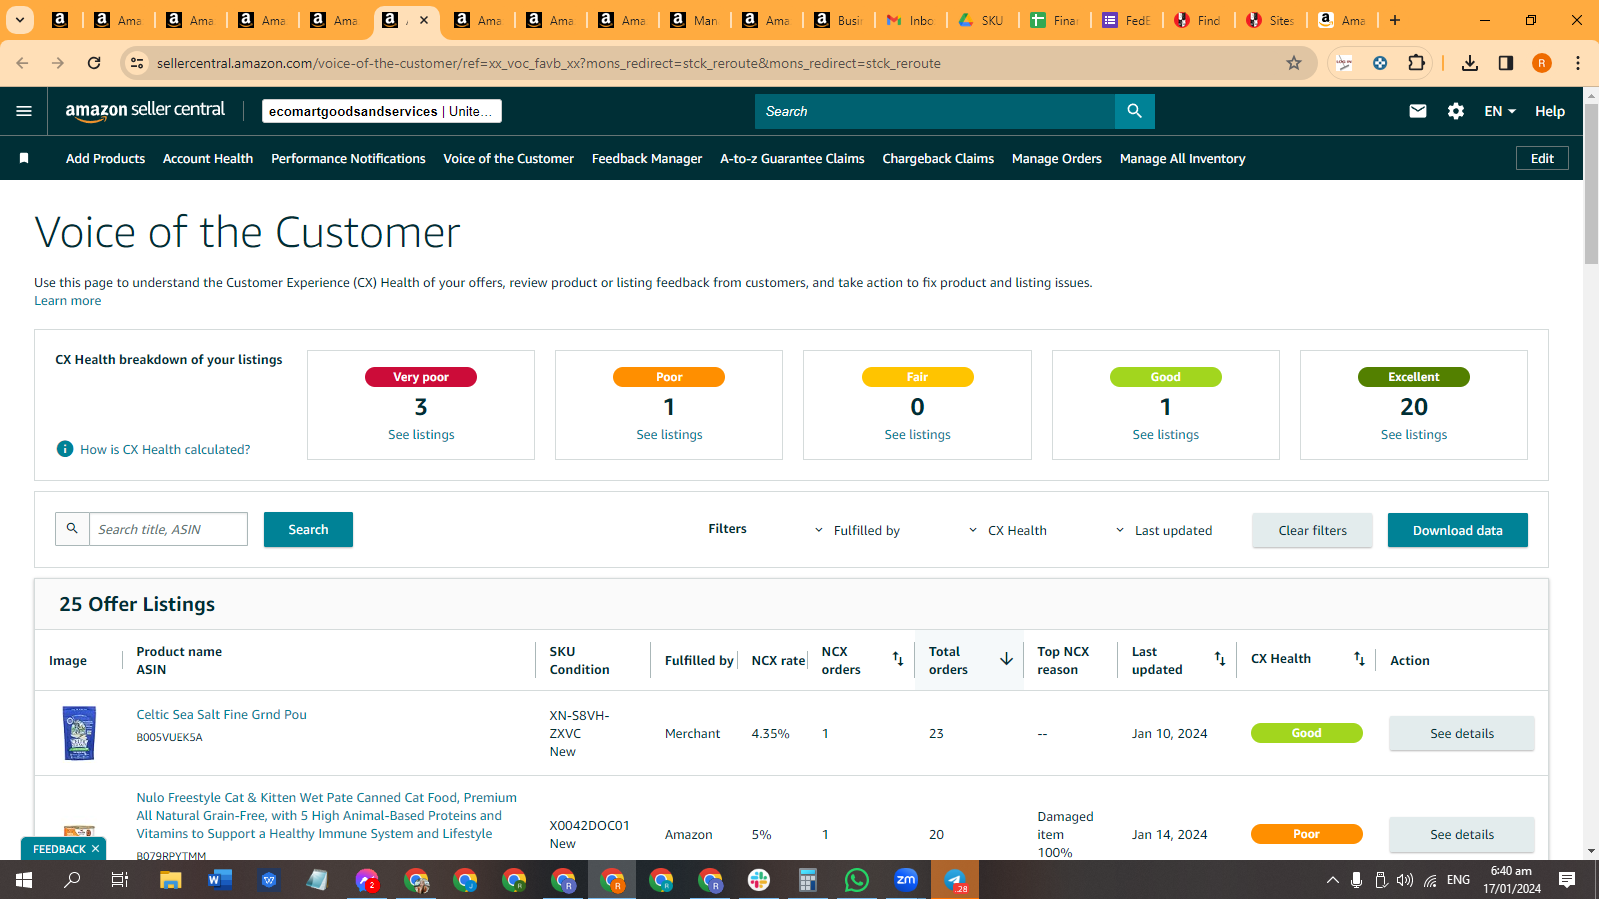This screenshot has width=1599, height=899.
Task: Go to Account Health
Action: 208,158
